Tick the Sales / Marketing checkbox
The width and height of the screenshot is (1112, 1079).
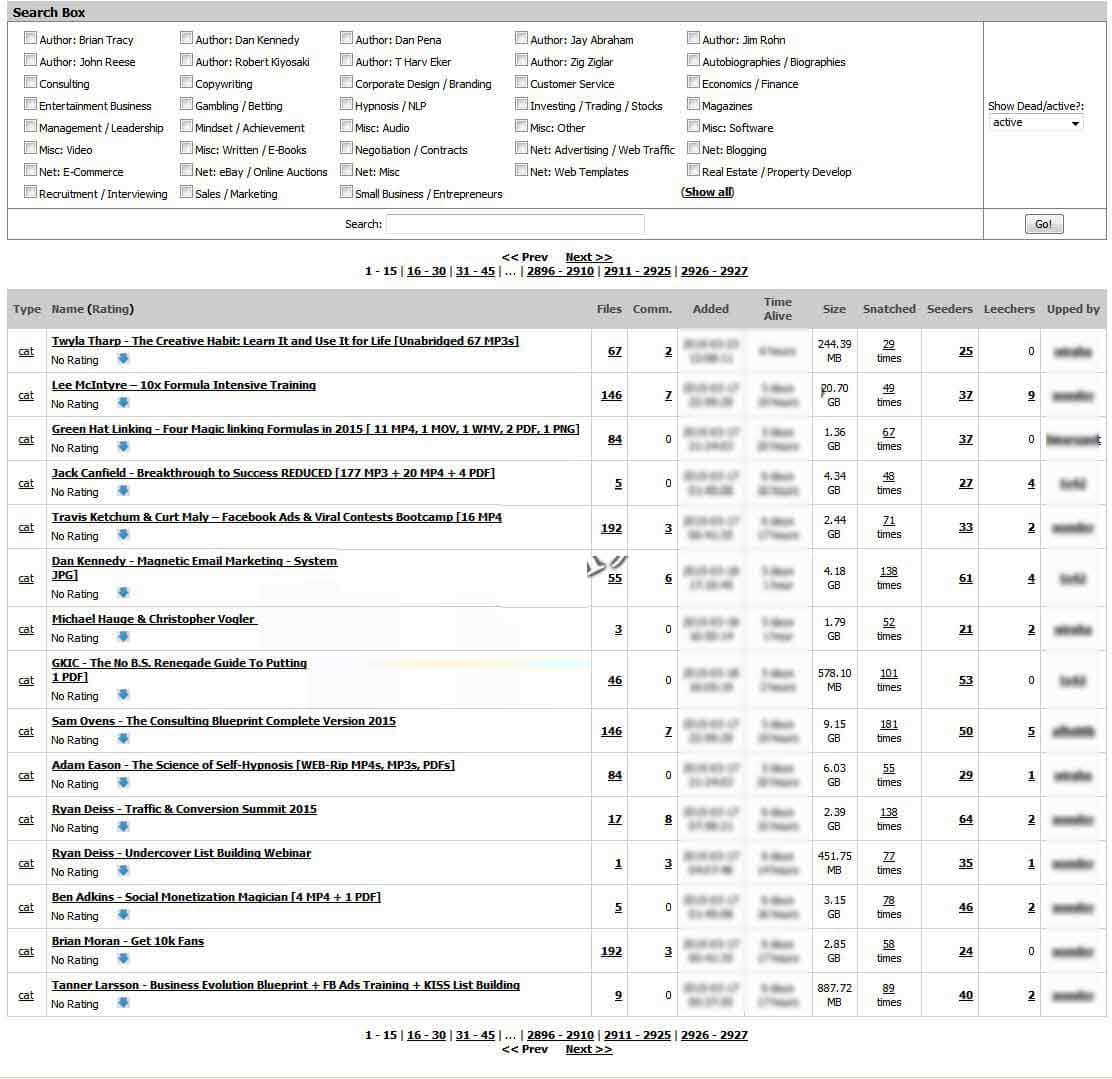point(187,192)
